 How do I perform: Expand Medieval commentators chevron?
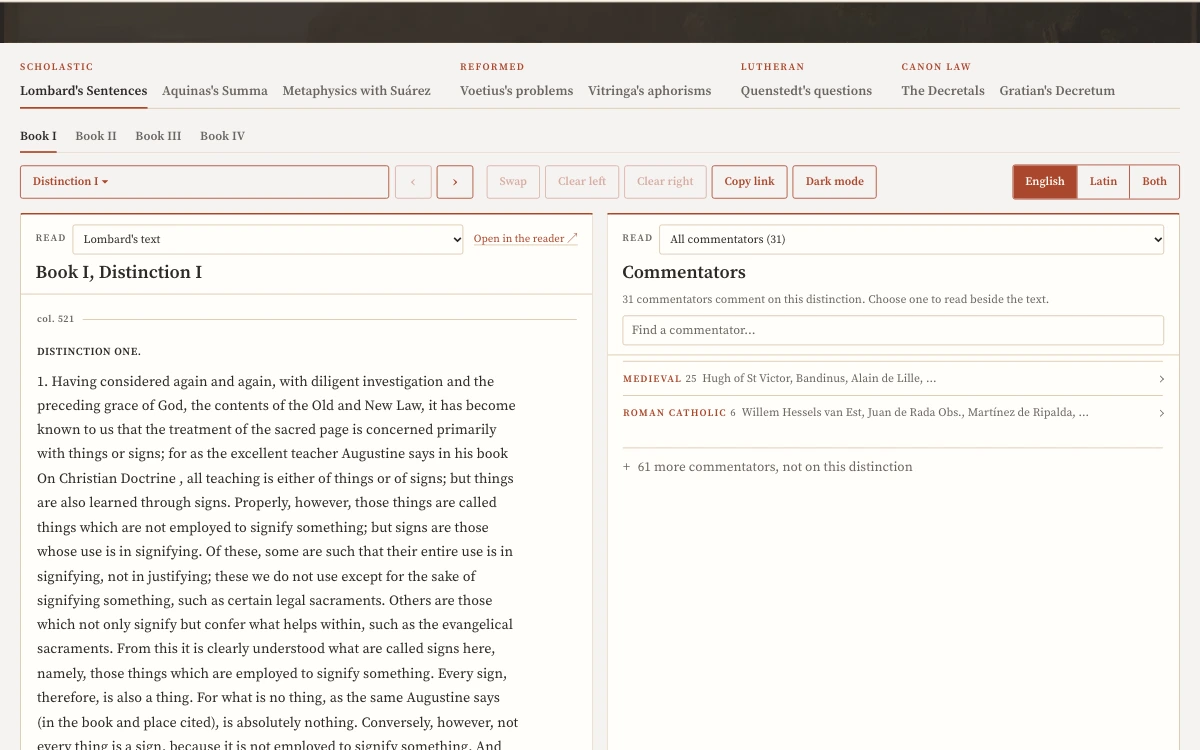pyautogui.click(x=1161, y=379)
